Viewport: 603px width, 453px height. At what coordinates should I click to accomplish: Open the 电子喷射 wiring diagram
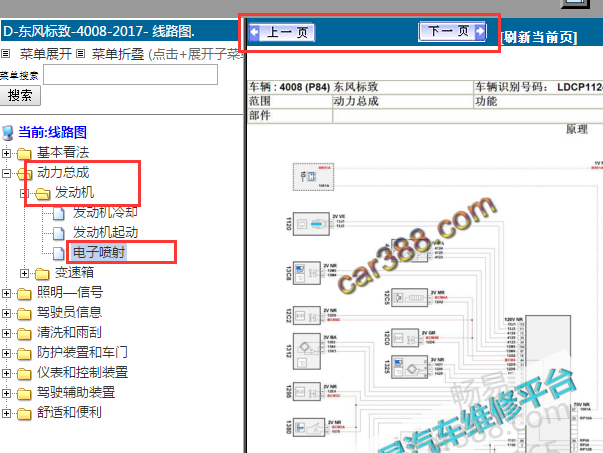pyautogui.click(x=99, y=252)
